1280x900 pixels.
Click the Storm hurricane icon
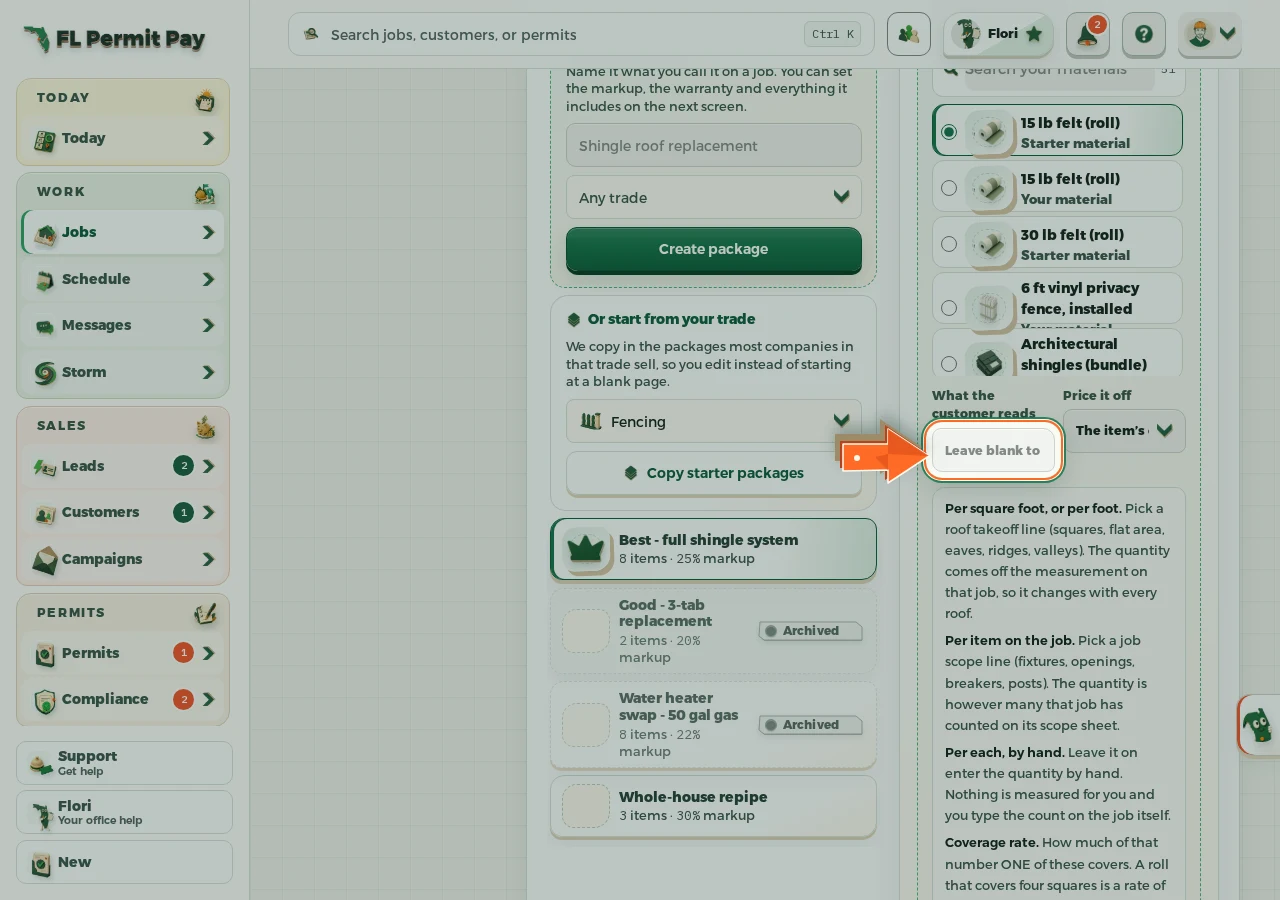click(45, 373)
